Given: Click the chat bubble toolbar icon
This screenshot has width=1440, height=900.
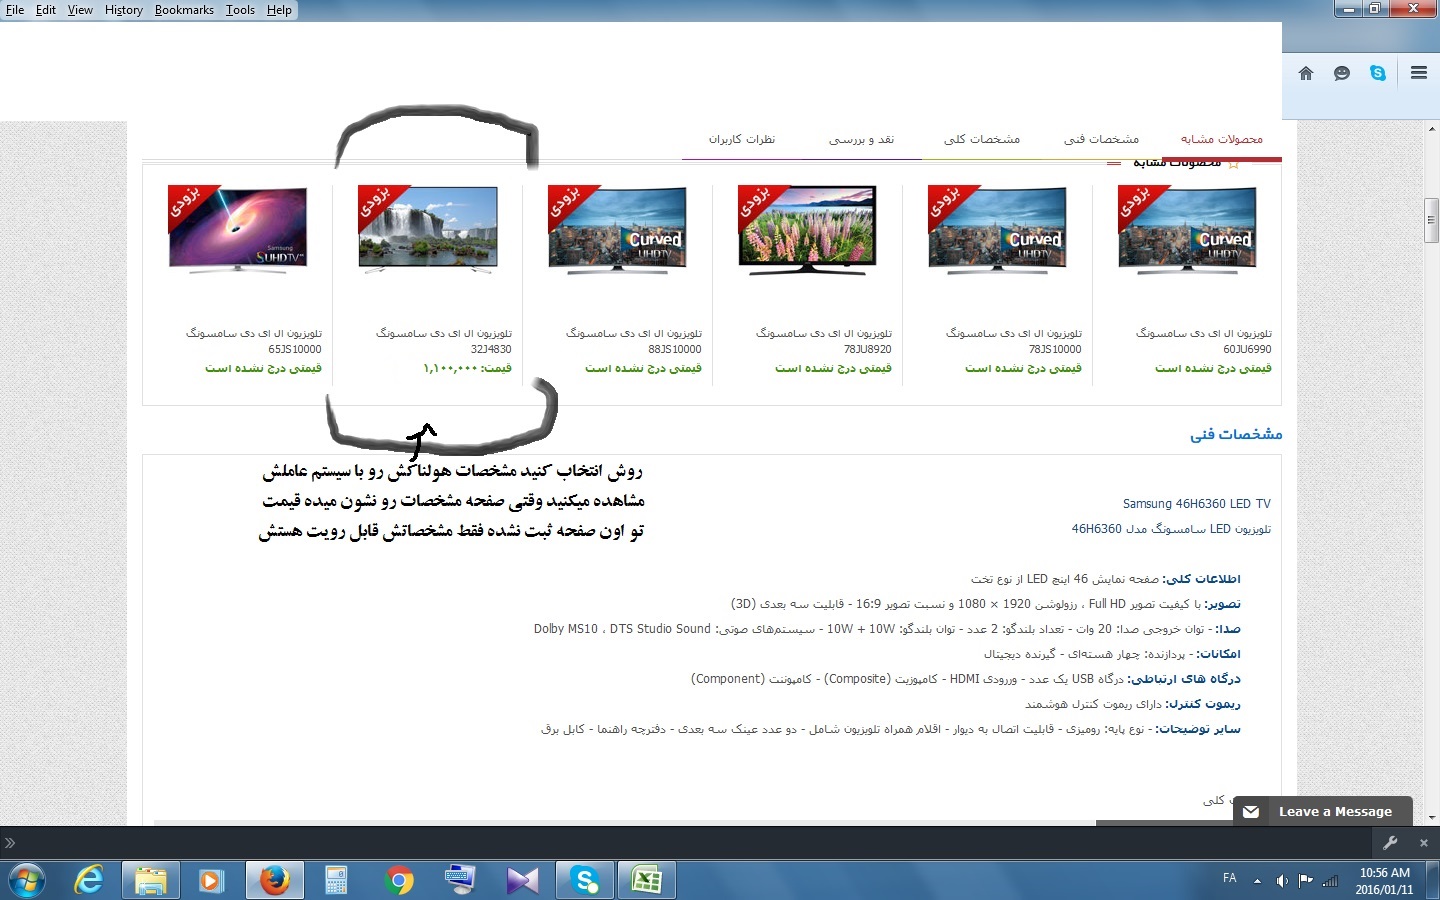Looking at the screenshot, I should click(x=1342, y=73).
